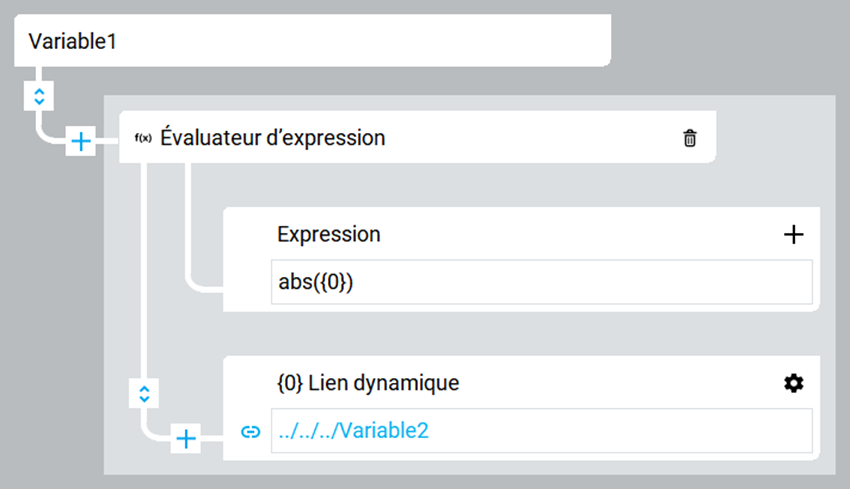Click the Expression label
Screen dimensions: 850x489
(329, 234)
